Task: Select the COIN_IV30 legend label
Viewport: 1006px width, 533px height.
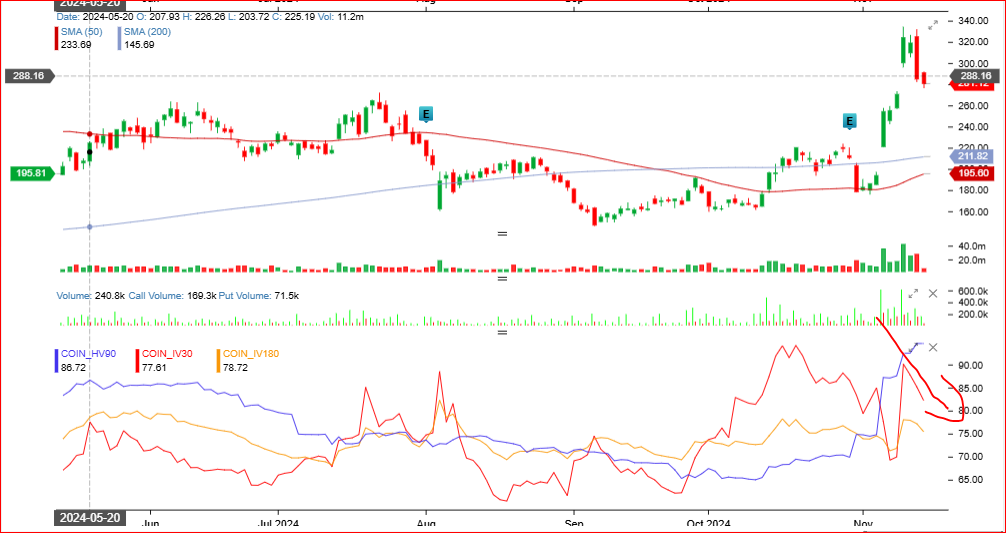Action: 168,353
